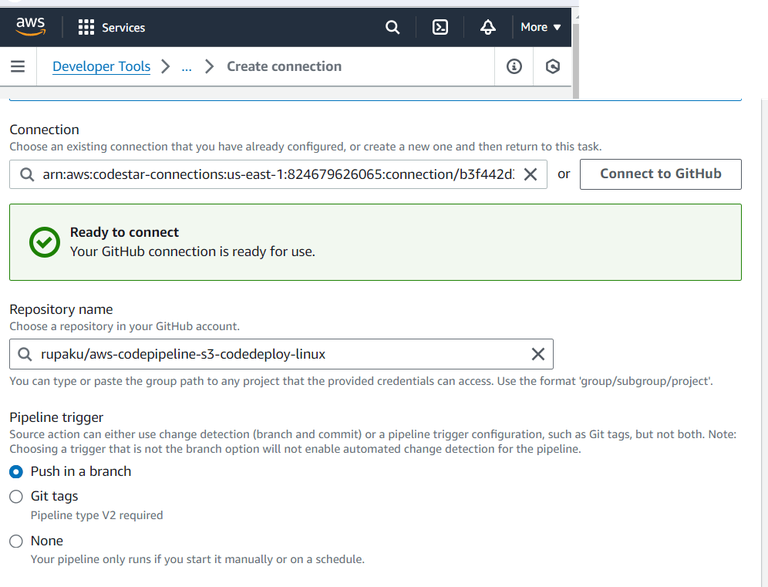The width and height of the screenshot is (768, 587).
Task: Select the Git tags trigger option
Action: (16, 497)
